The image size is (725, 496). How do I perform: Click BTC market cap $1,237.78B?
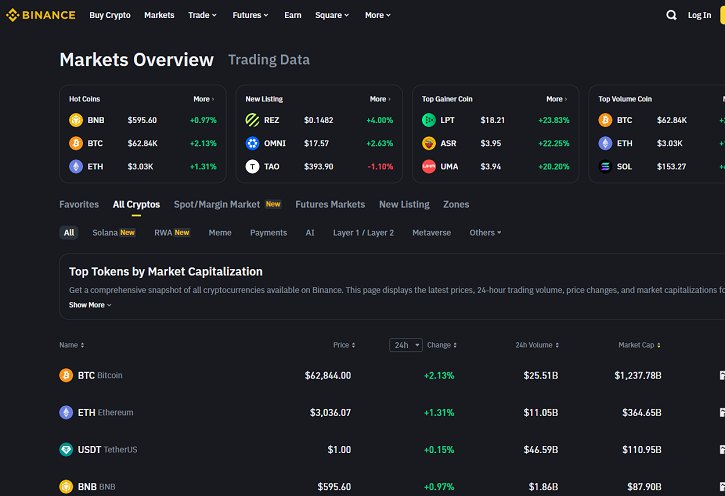coord(638,375)
